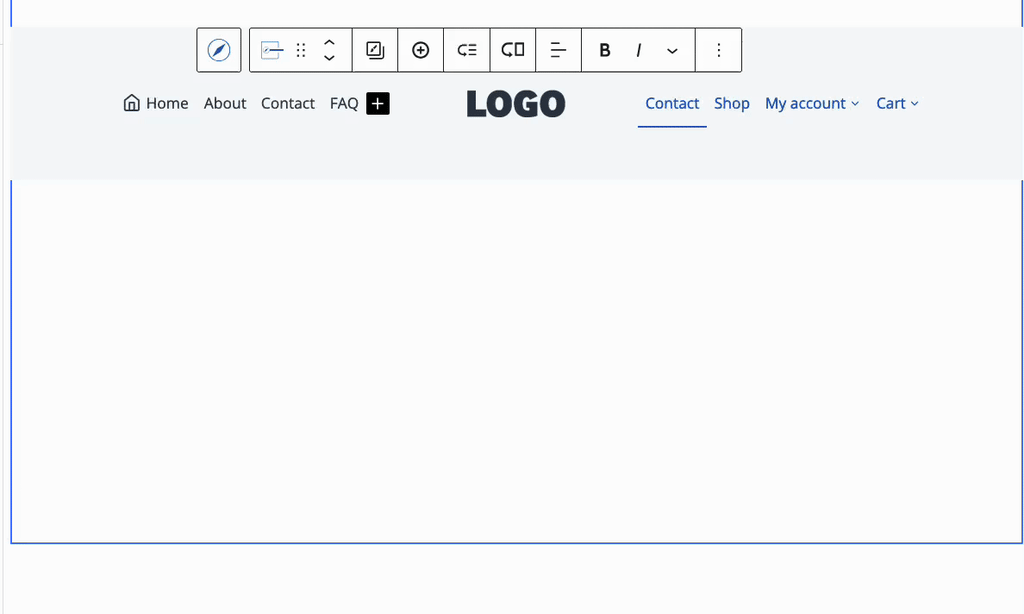Select the Shop menu link
The height and width of the screenshot is (614, 1024).
[731, 103]
